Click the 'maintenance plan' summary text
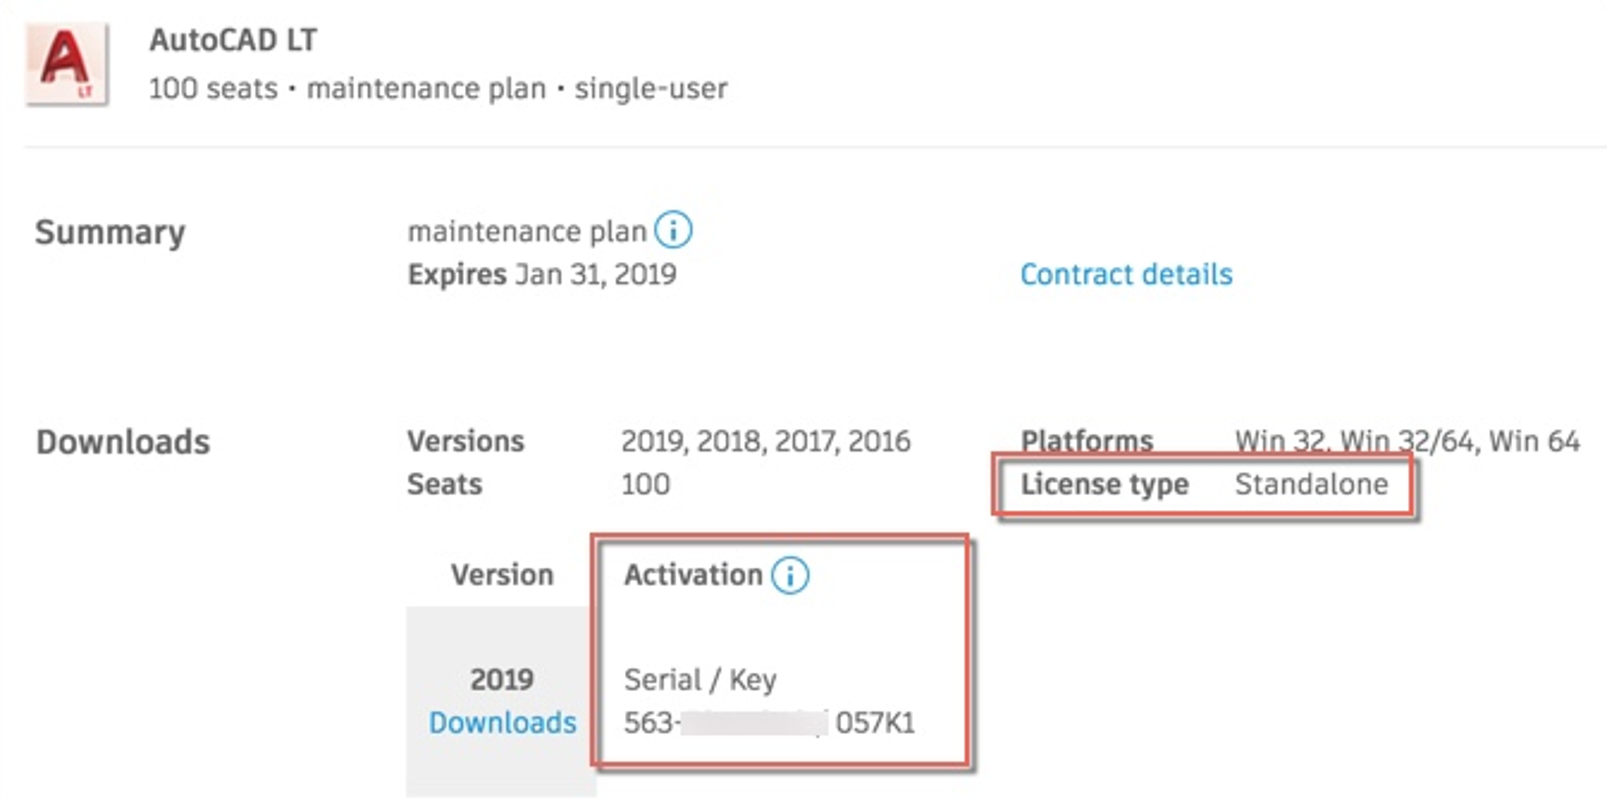 coord(527,232)
